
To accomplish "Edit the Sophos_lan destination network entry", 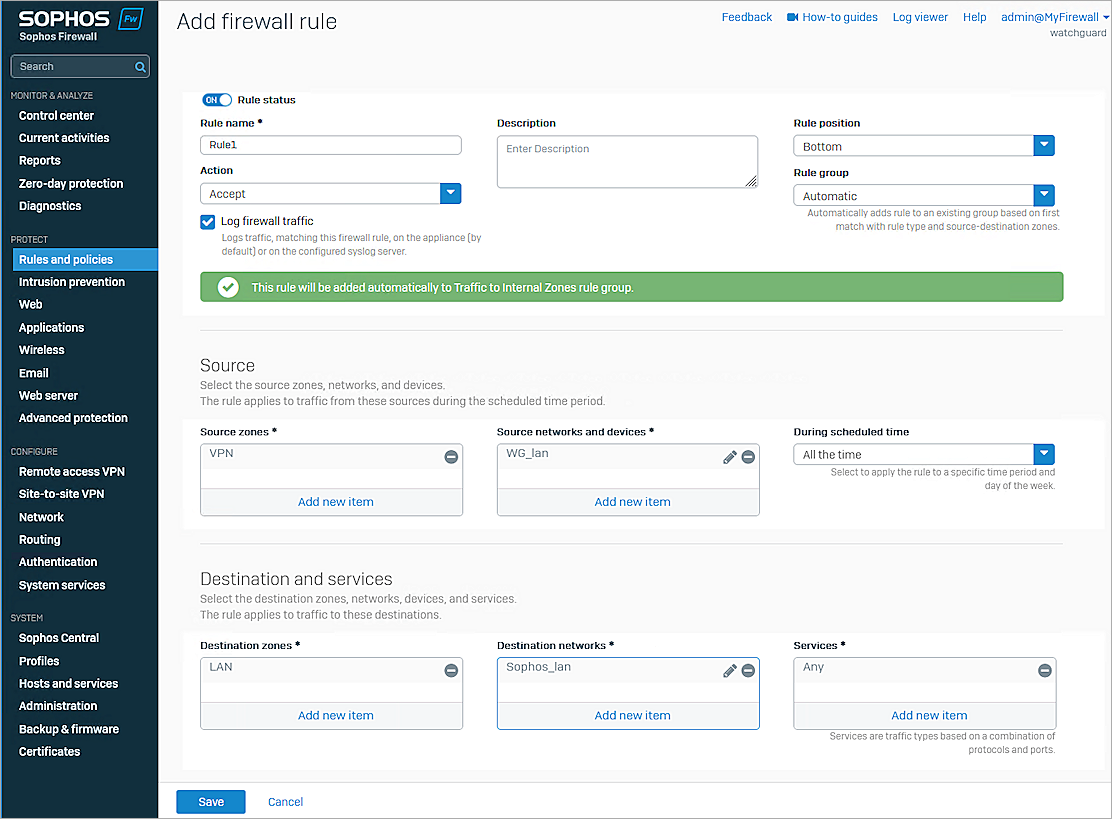I will [x=729, y=670].
